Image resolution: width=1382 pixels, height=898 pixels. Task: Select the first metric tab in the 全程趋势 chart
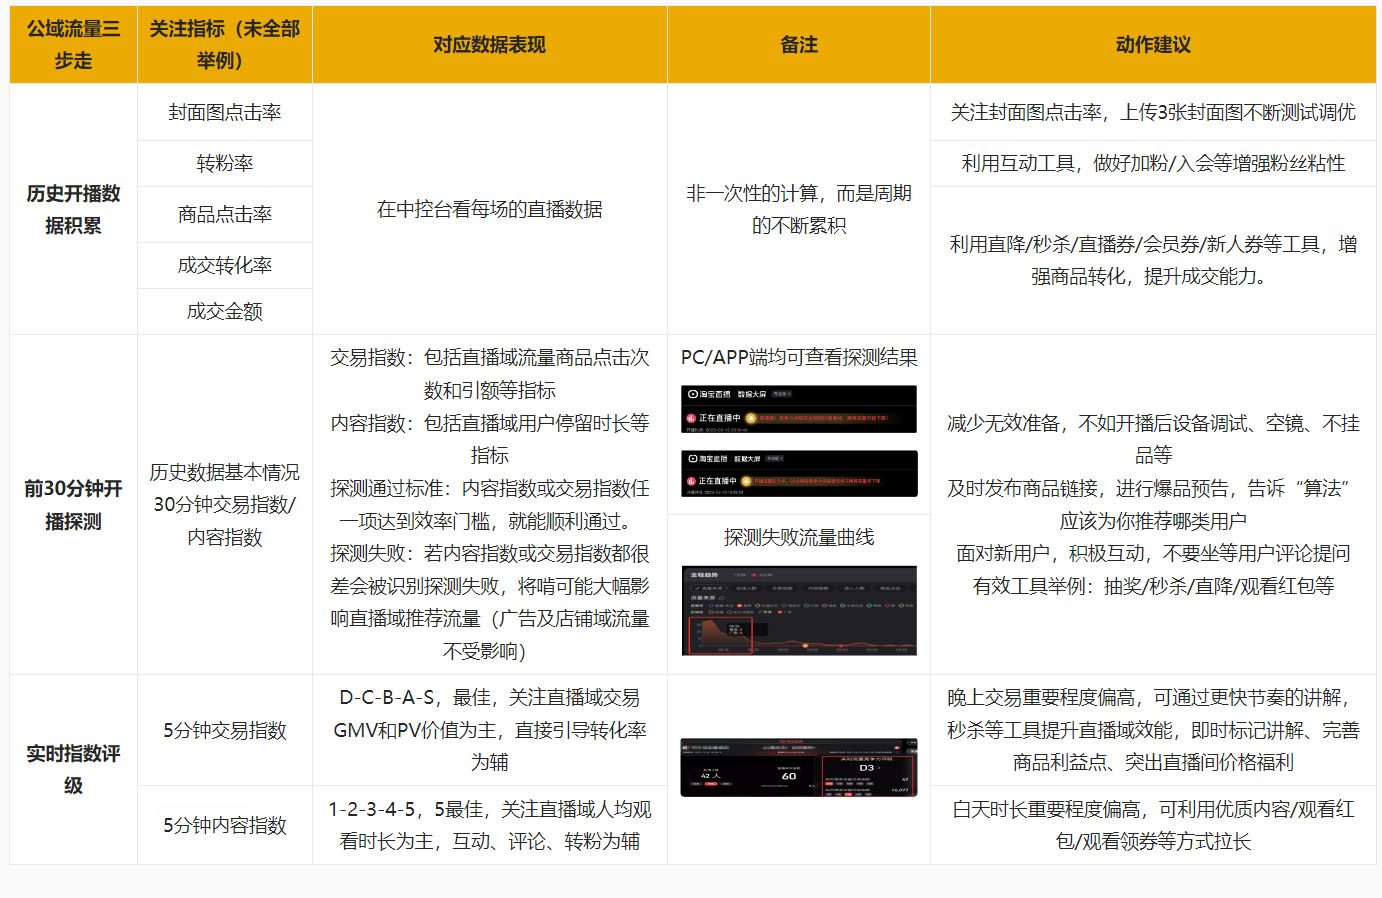(x=709, y=588)
